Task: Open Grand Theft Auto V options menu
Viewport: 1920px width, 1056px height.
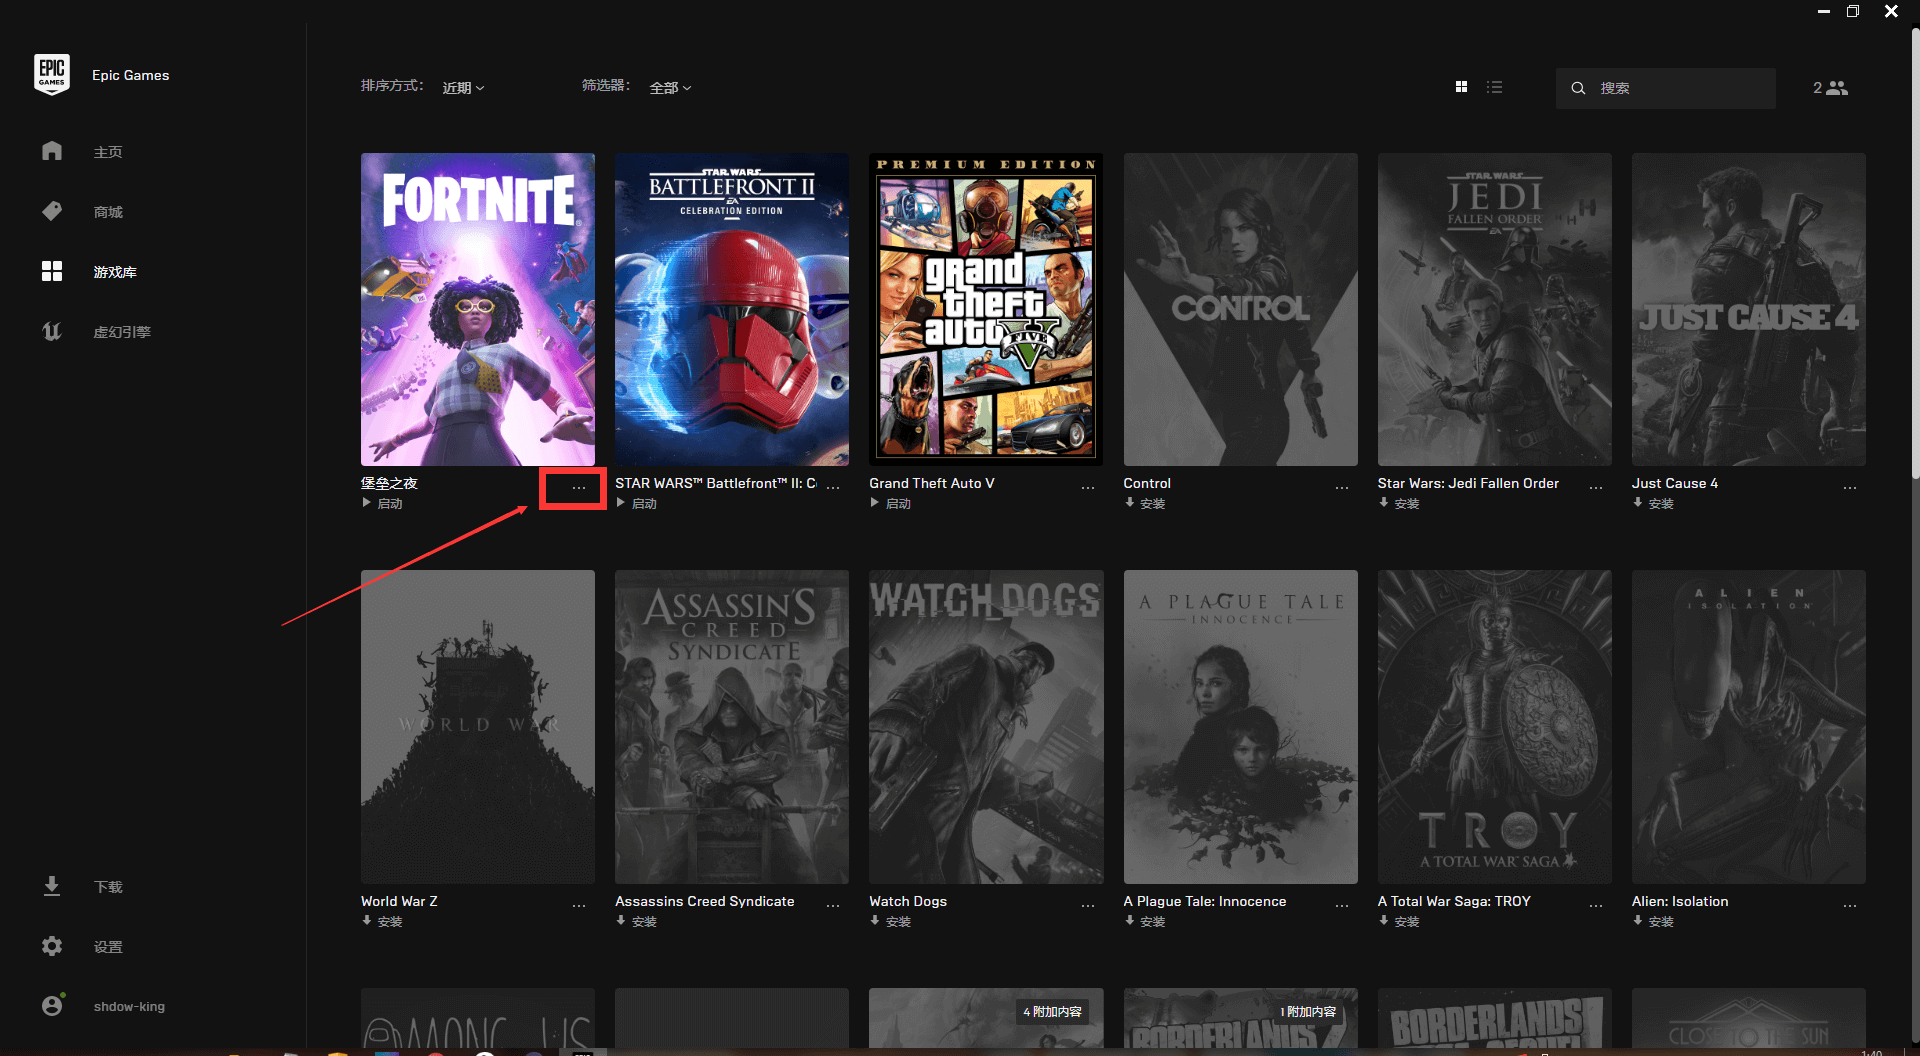Action: (x=1088, y=487)
